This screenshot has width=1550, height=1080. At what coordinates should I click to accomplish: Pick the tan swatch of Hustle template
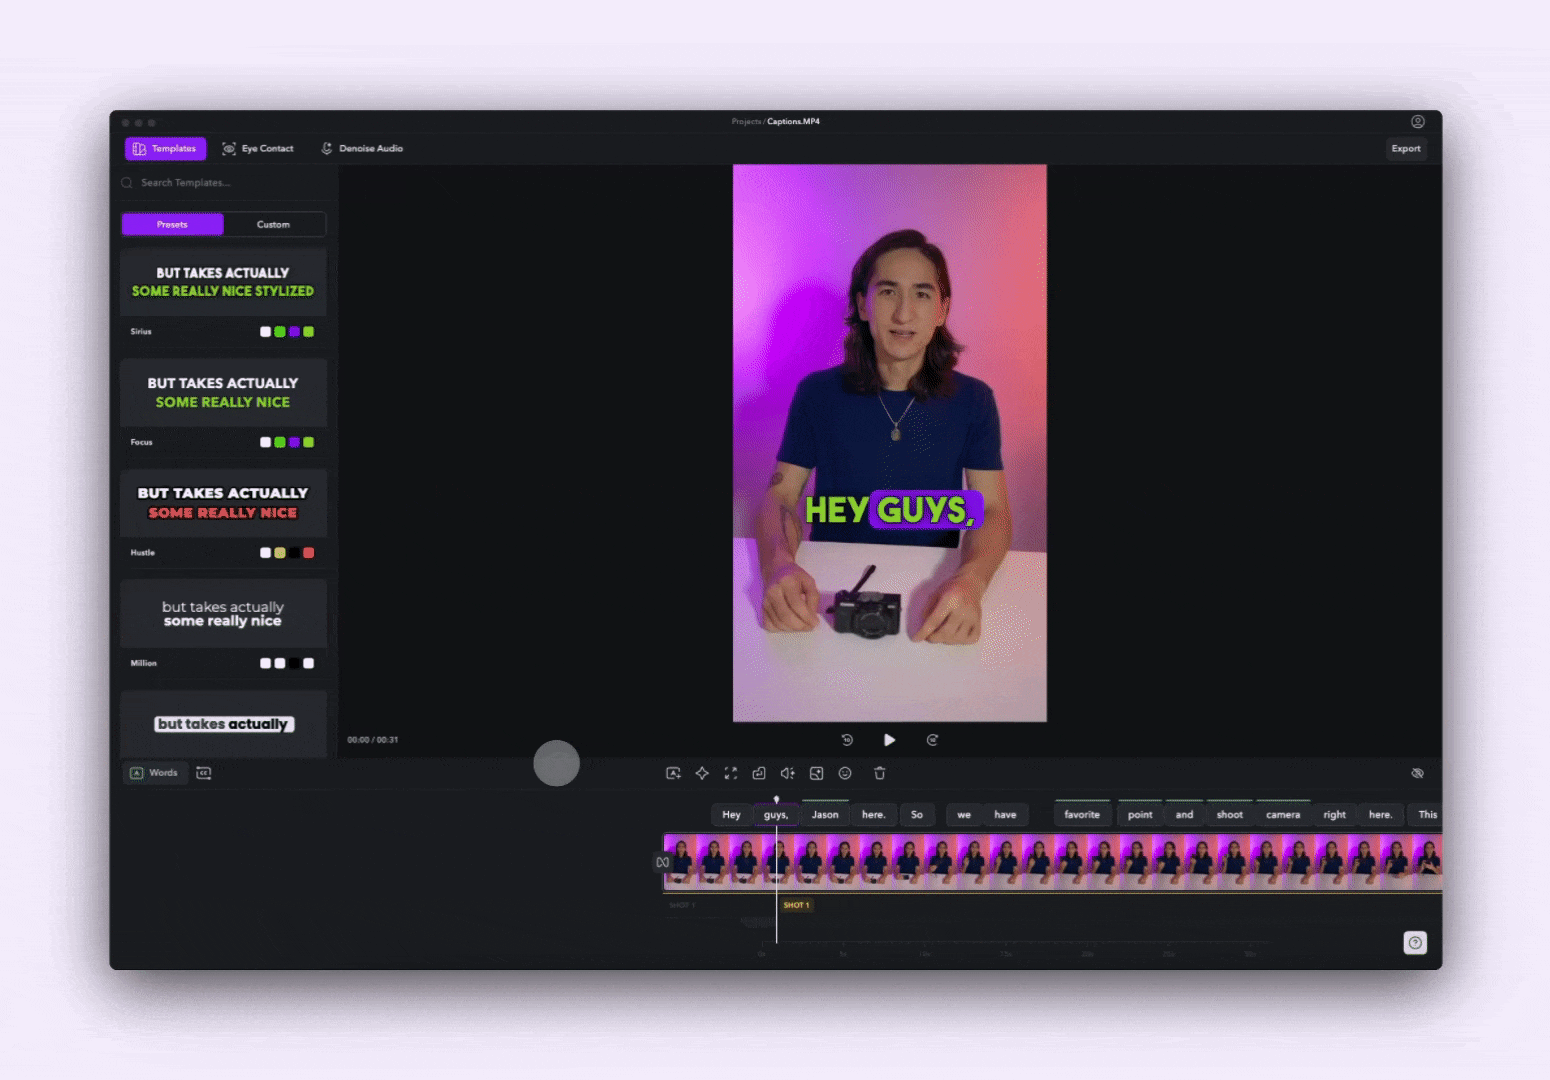pyautogui.click(x=280, y=553)
